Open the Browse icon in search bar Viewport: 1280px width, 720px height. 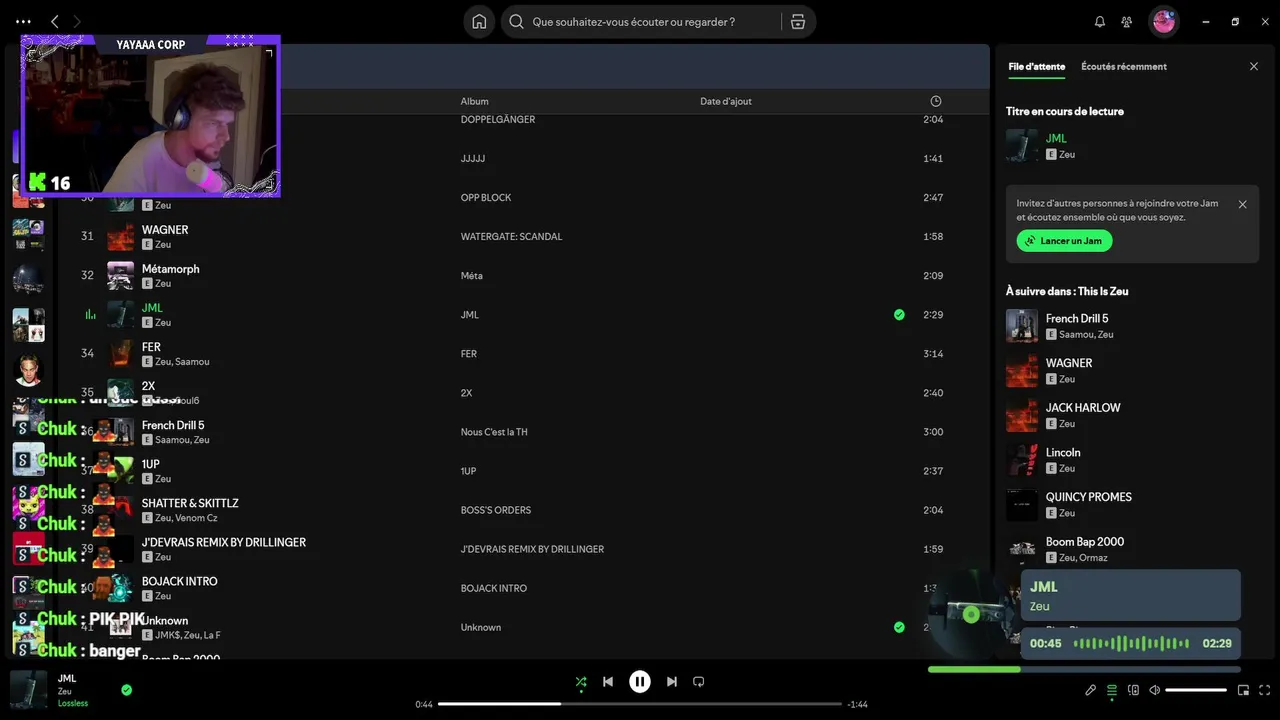797,22
